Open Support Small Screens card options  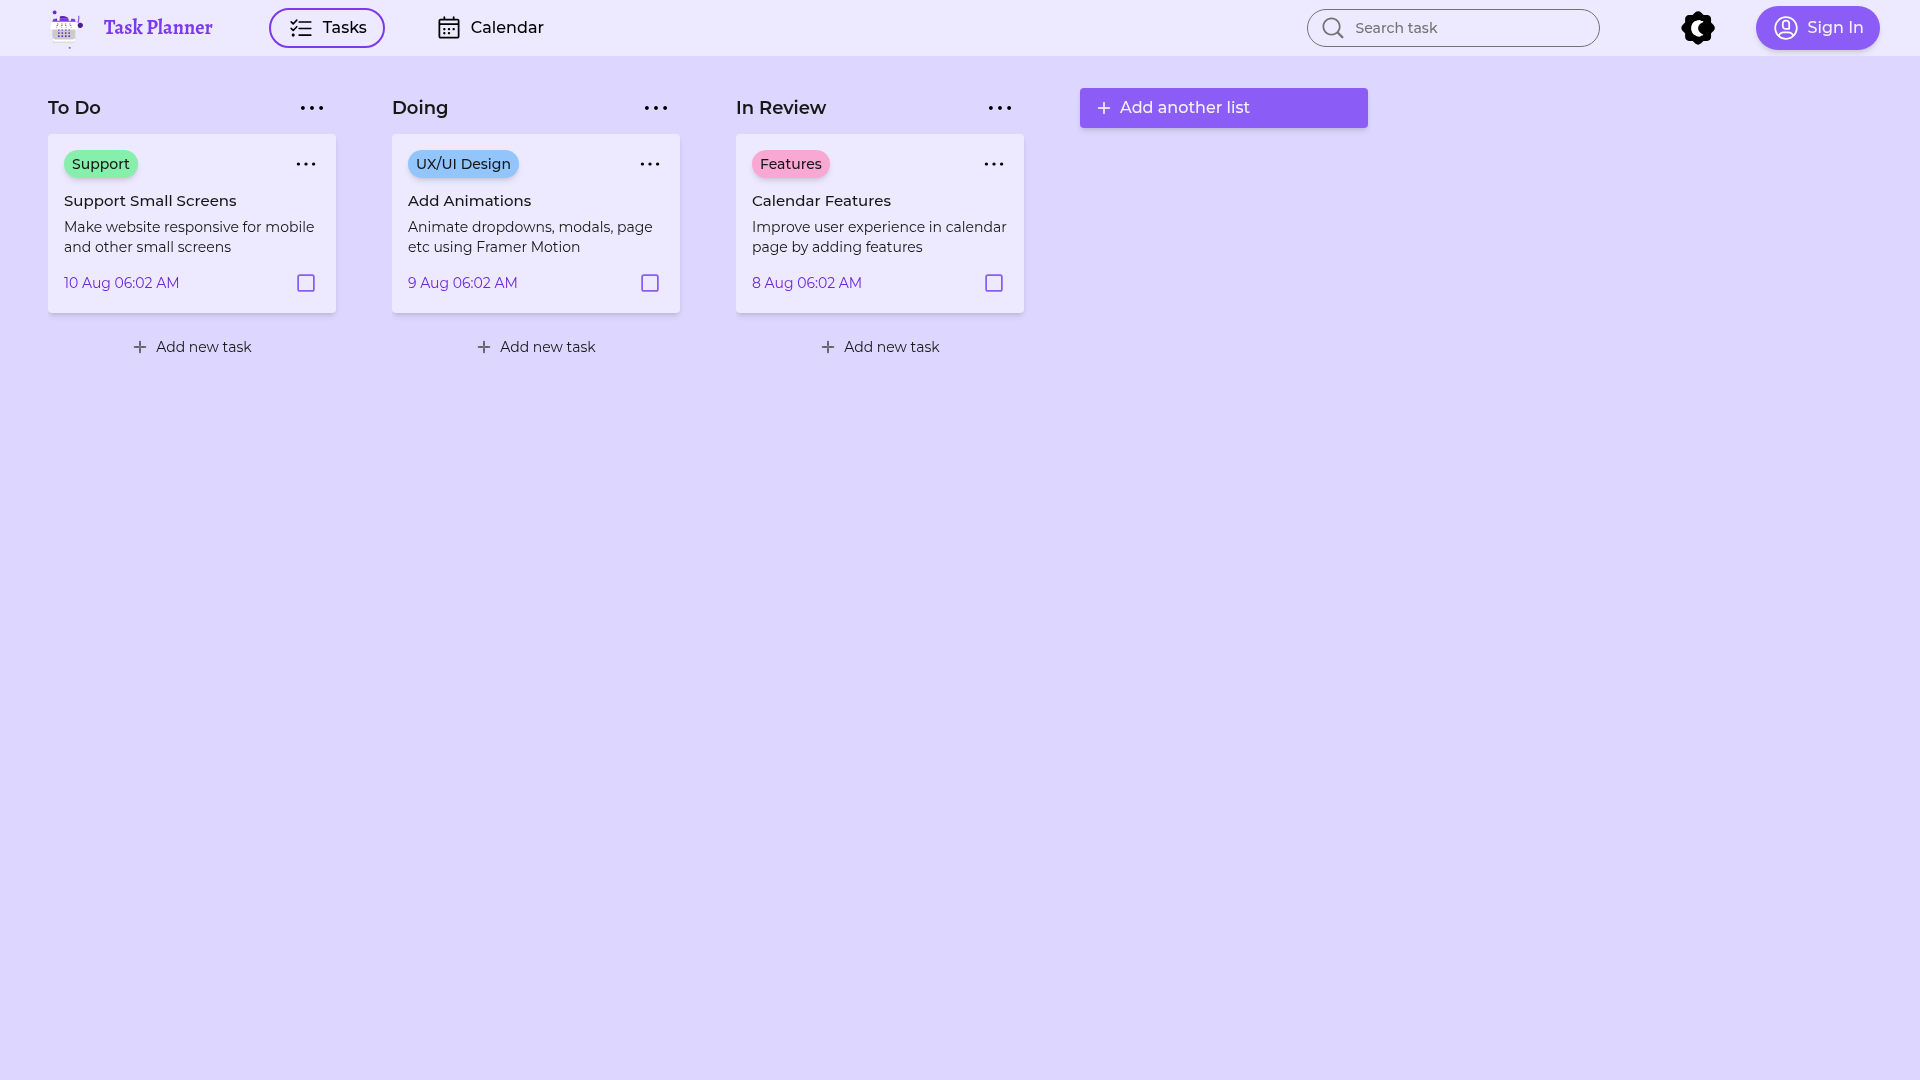(306, 164)
